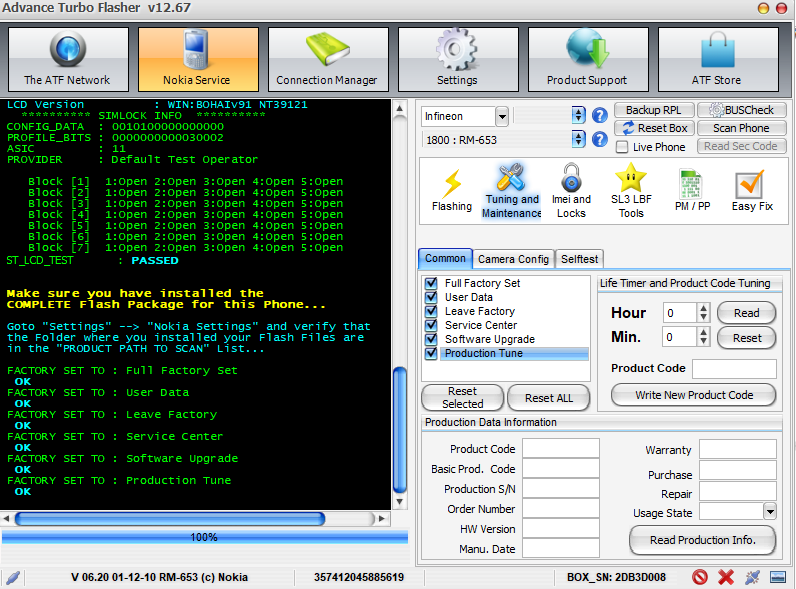The width and height of the screenshot is (796, 589).
Task: Click the Hour input field
Action: pyautogui.click(x=680, y=313)
